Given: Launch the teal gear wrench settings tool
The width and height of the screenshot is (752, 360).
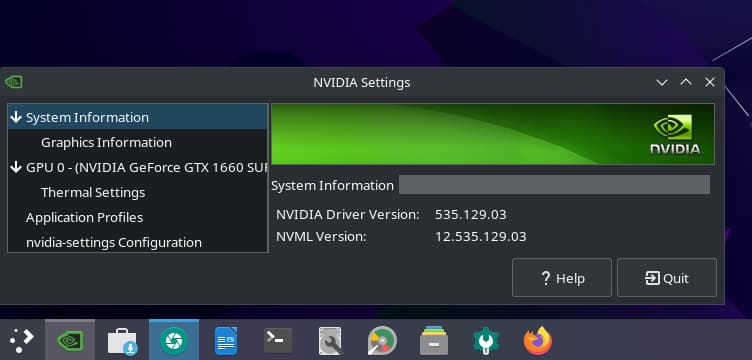Looking at the screenshot, I should (x=486, y=341).
